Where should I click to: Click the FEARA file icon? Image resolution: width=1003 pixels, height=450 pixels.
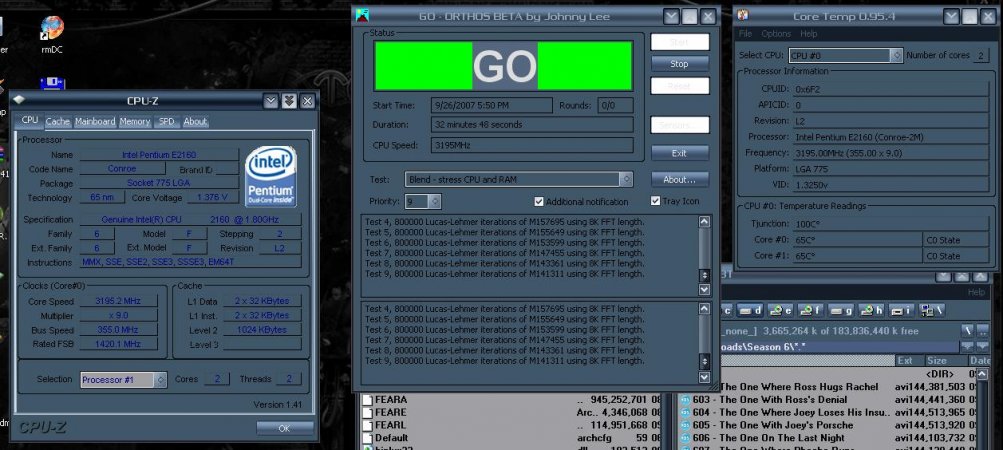(367, 400)
